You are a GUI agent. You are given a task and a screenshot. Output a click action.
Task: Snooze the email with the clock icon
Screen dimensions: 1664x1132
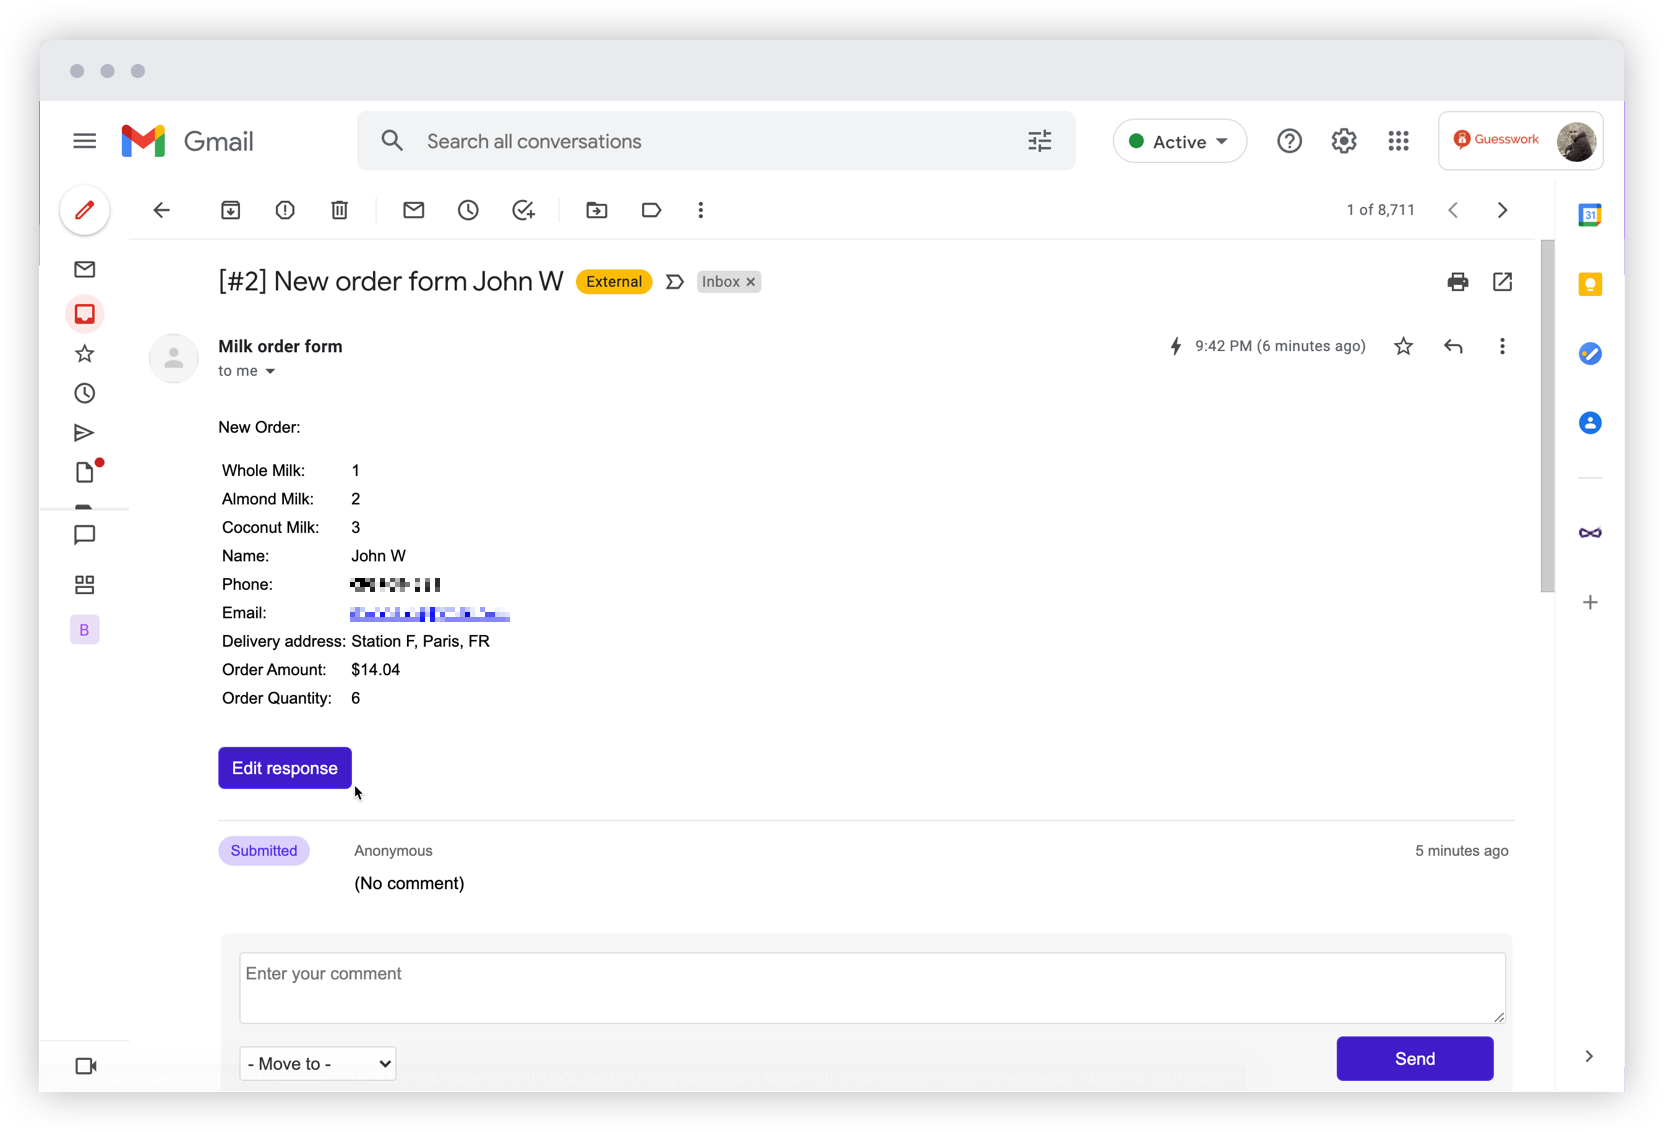(468, 210)
